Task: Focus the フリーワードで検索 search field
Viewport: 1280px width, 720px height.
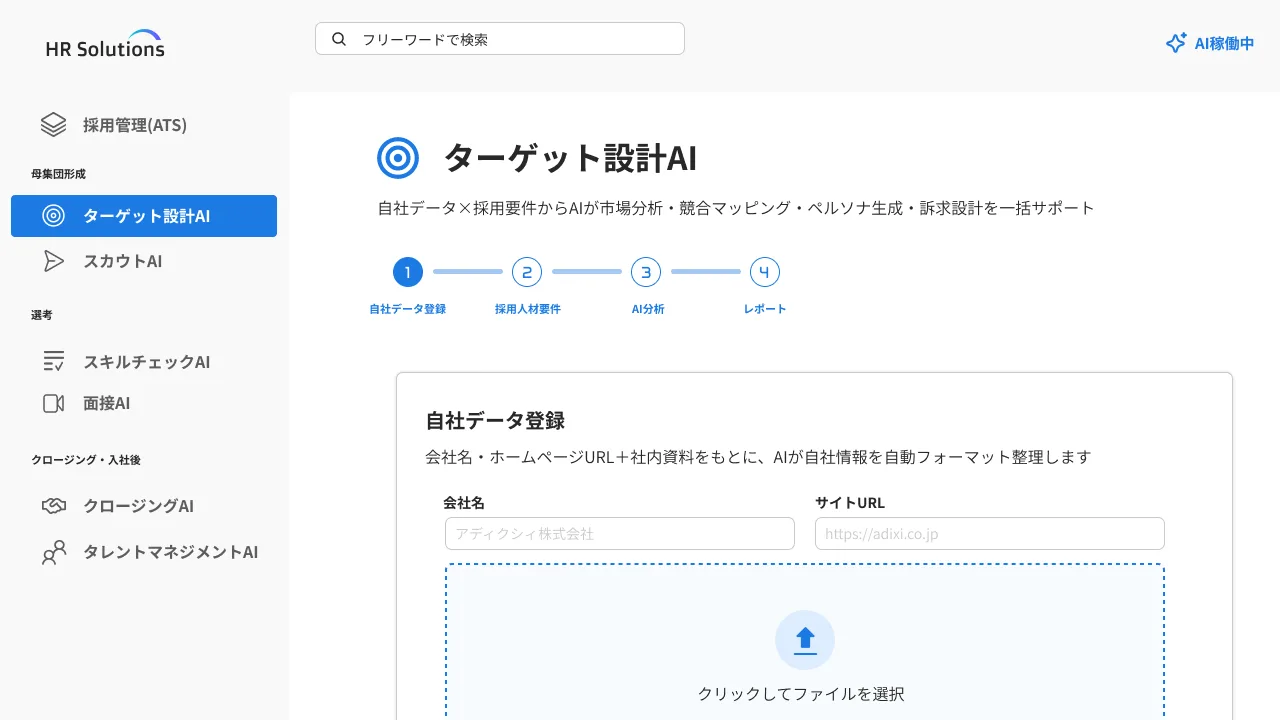Action: click(500, 39)
